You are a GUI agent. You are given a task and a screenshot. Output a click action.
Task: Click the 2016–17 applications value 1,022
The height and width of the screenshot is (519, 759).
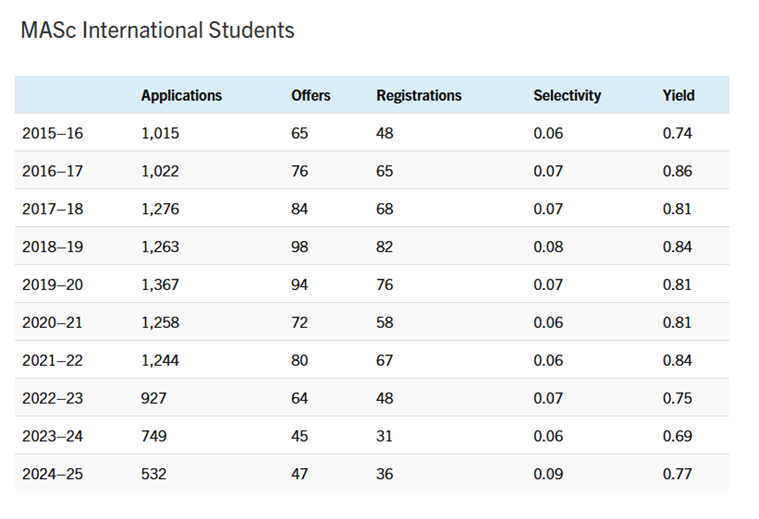(160, 171)
